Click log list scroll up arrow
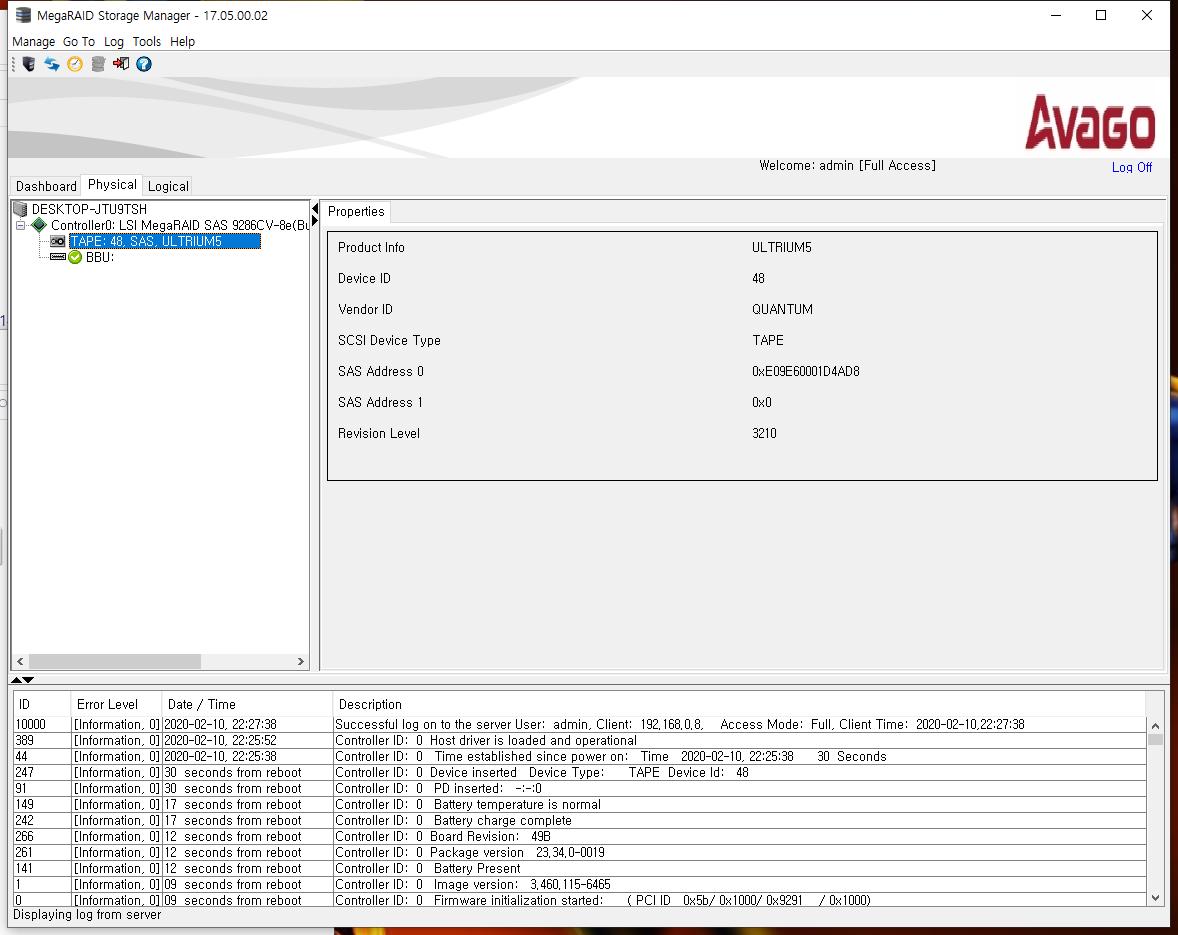The height and width of the screenshot is (935, 1178). click(x=1155, y=725)
